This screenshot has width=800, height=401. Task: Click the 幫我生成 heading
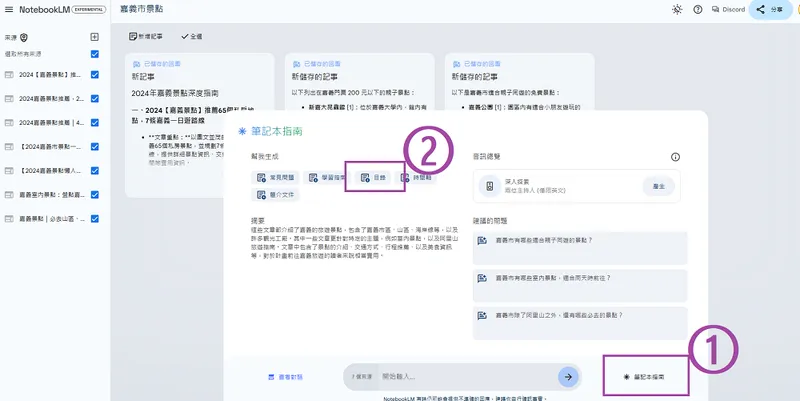click(265, 157)
